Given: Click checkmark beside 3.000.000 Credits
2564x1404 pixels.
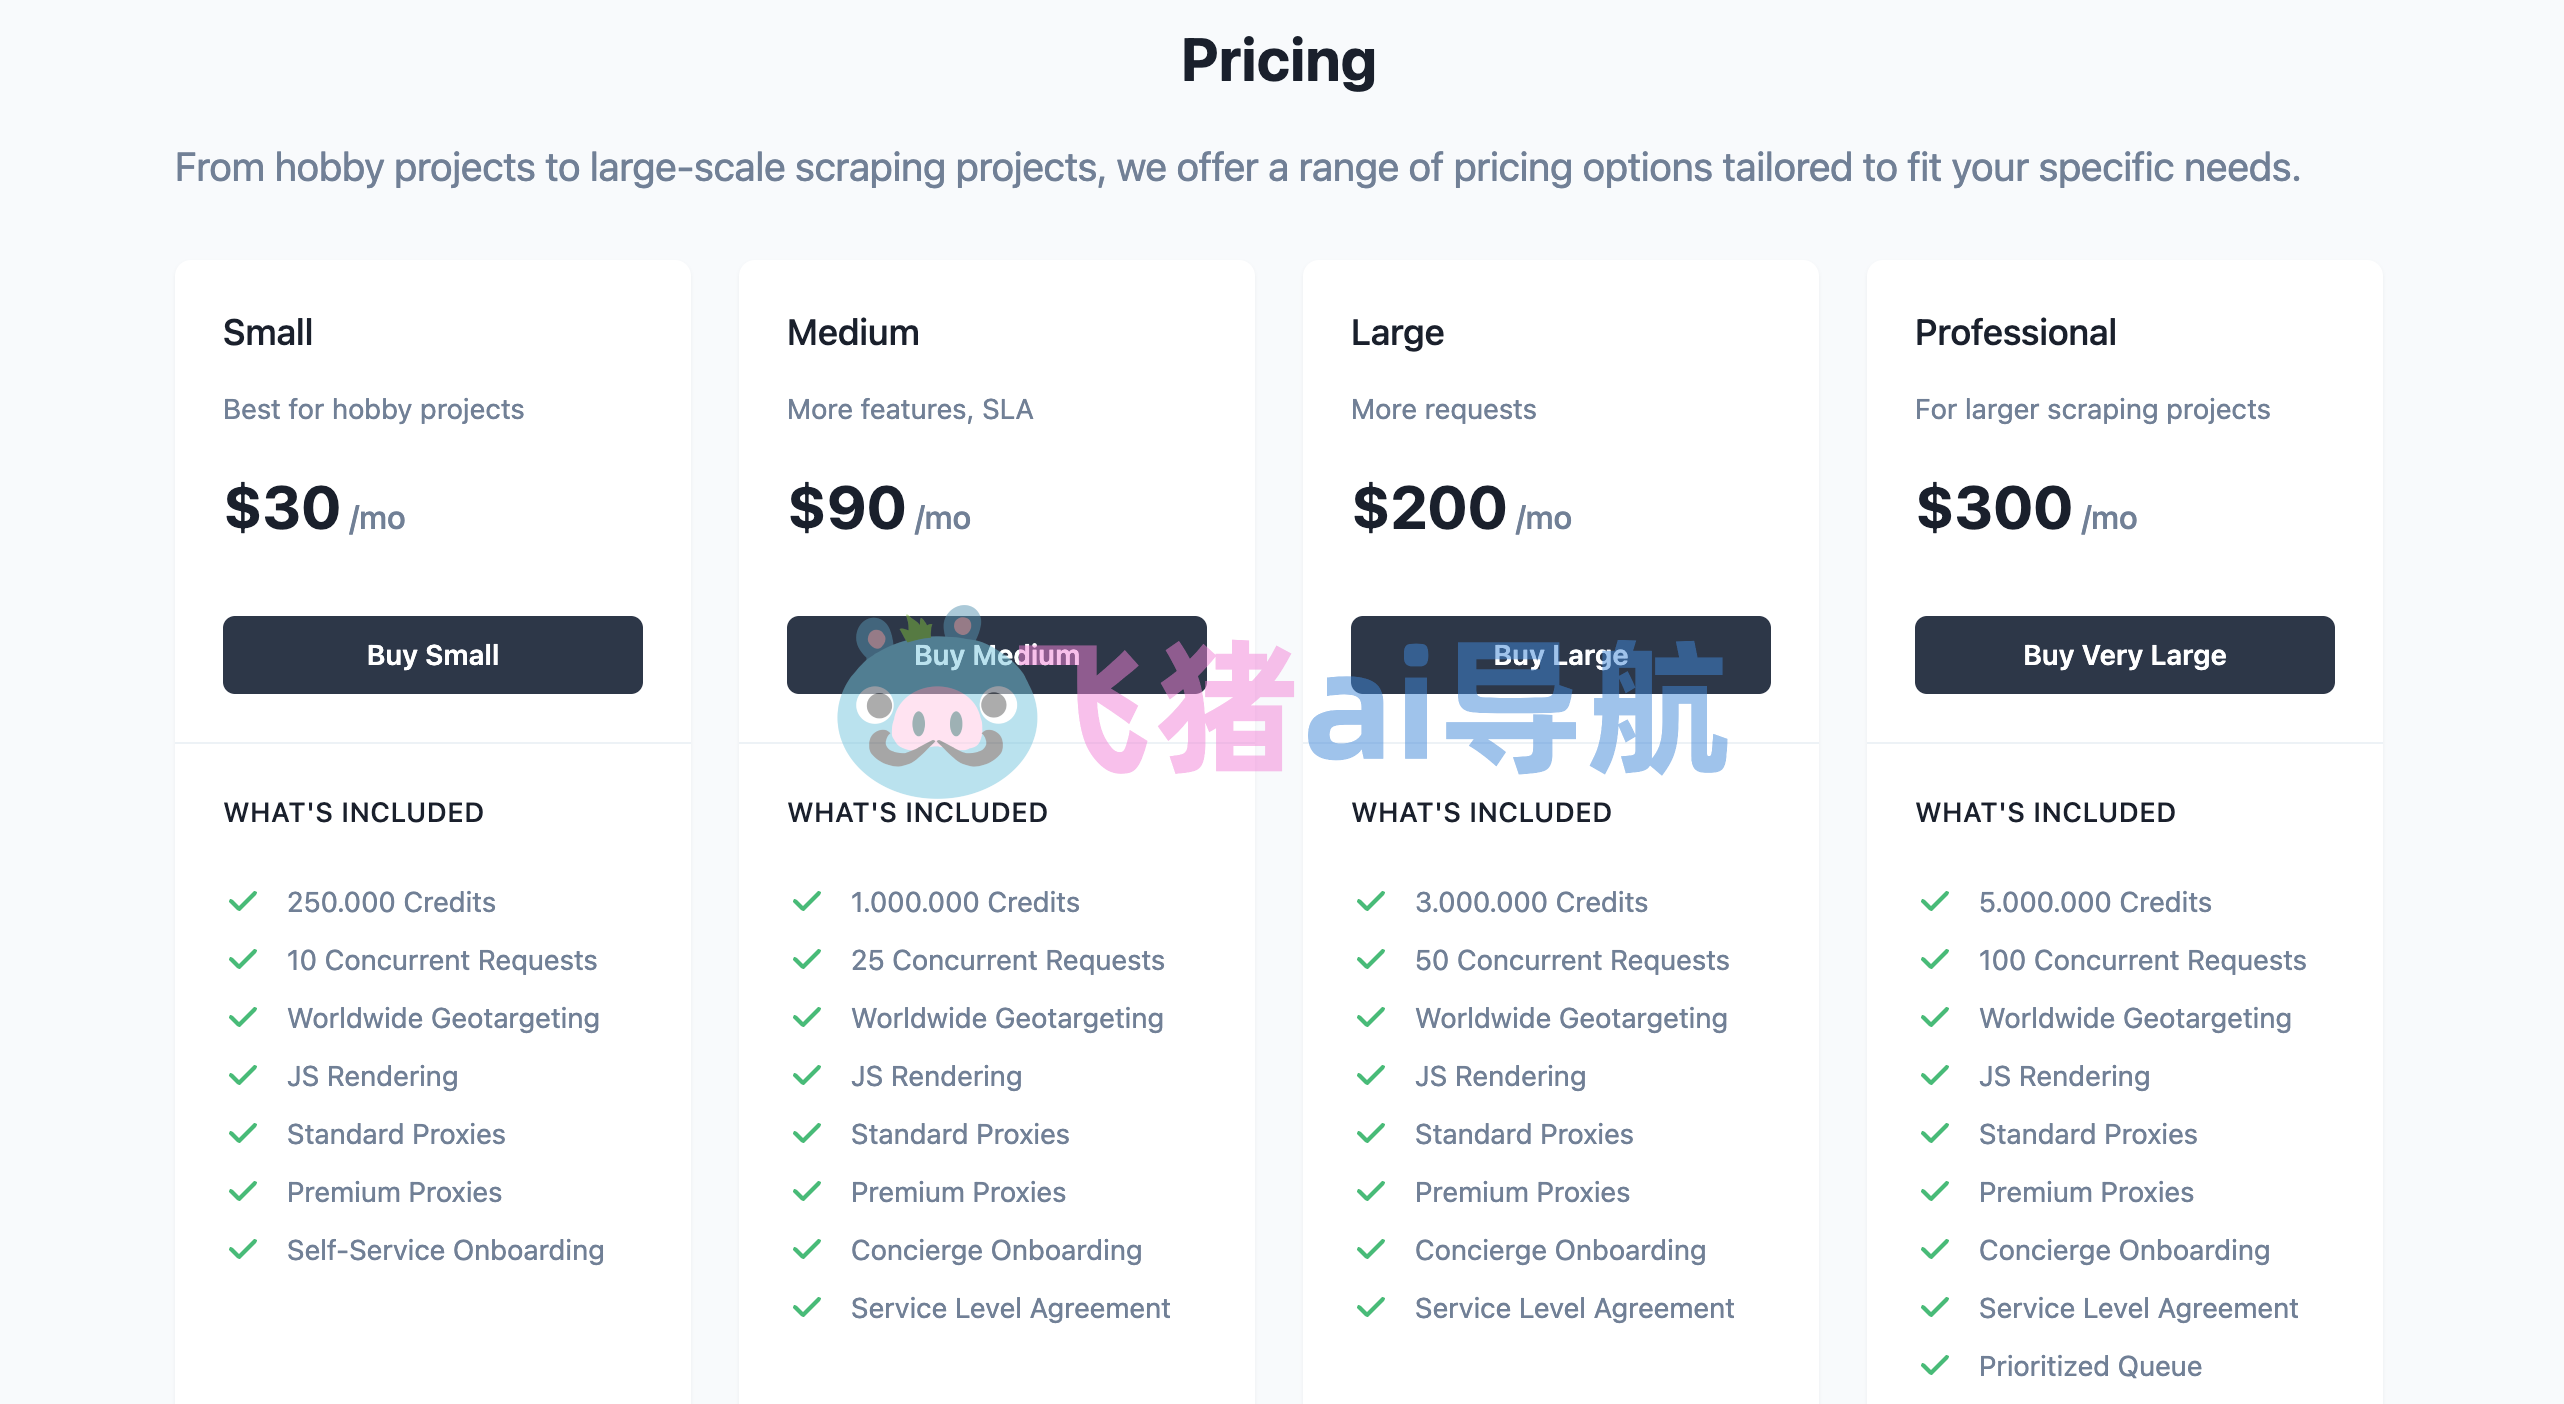Looking at the screenshot, I should 1371,902.
